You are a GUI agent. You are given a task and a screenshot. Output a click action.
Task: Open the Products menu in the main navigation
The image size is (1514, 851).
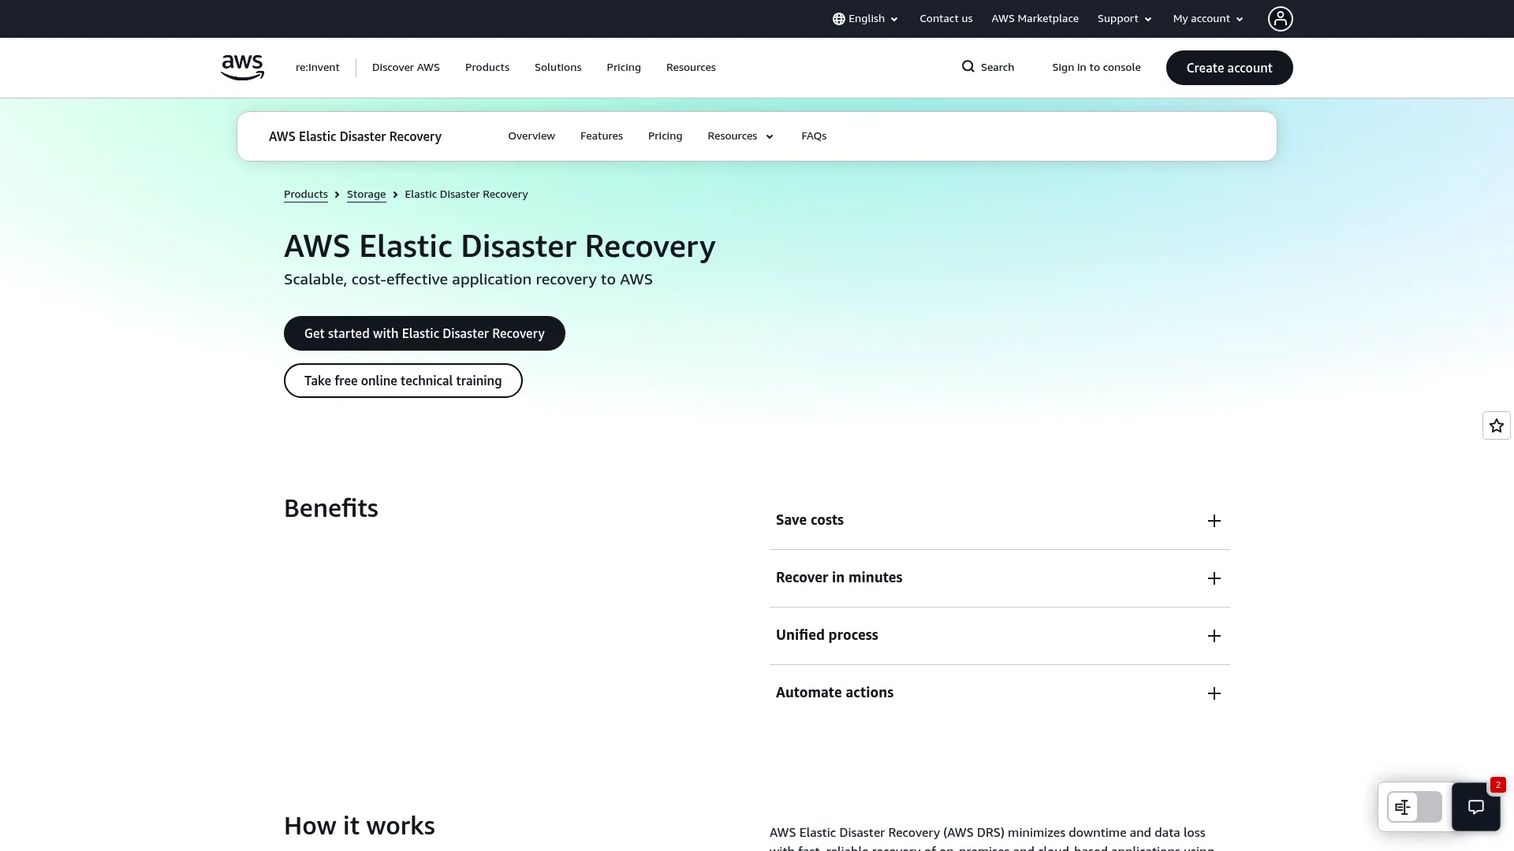(487, 67)
